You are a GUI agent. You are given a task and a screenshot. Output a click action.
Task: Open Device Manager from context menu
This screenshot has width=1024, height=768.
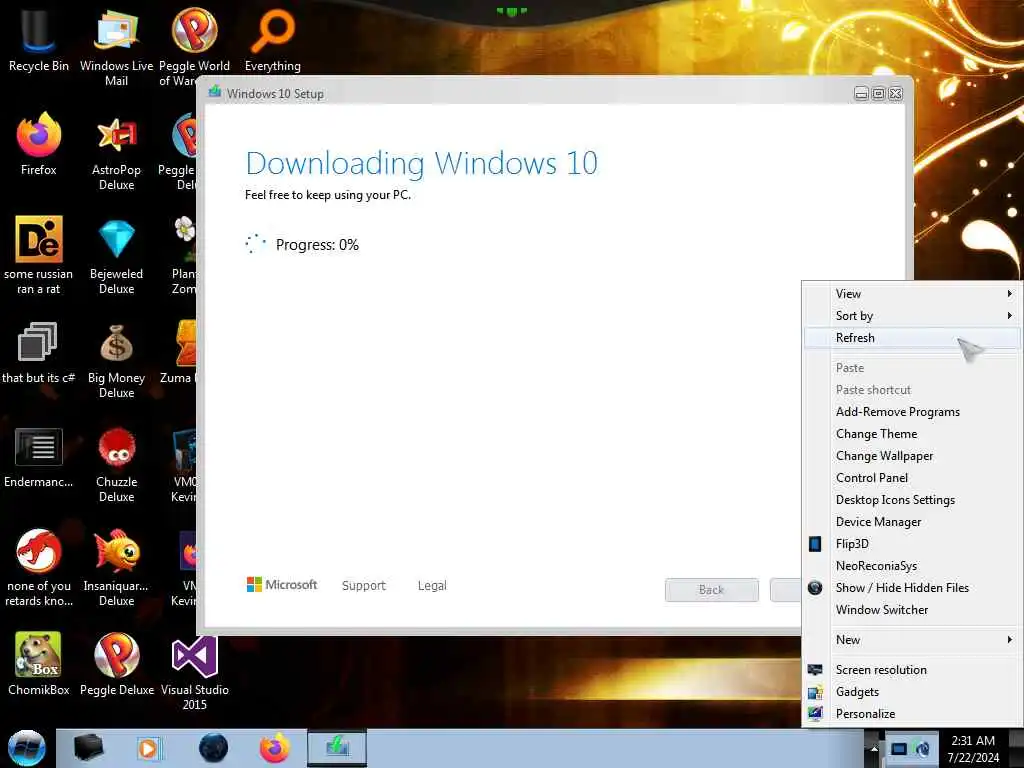click(x=911, y=522)
